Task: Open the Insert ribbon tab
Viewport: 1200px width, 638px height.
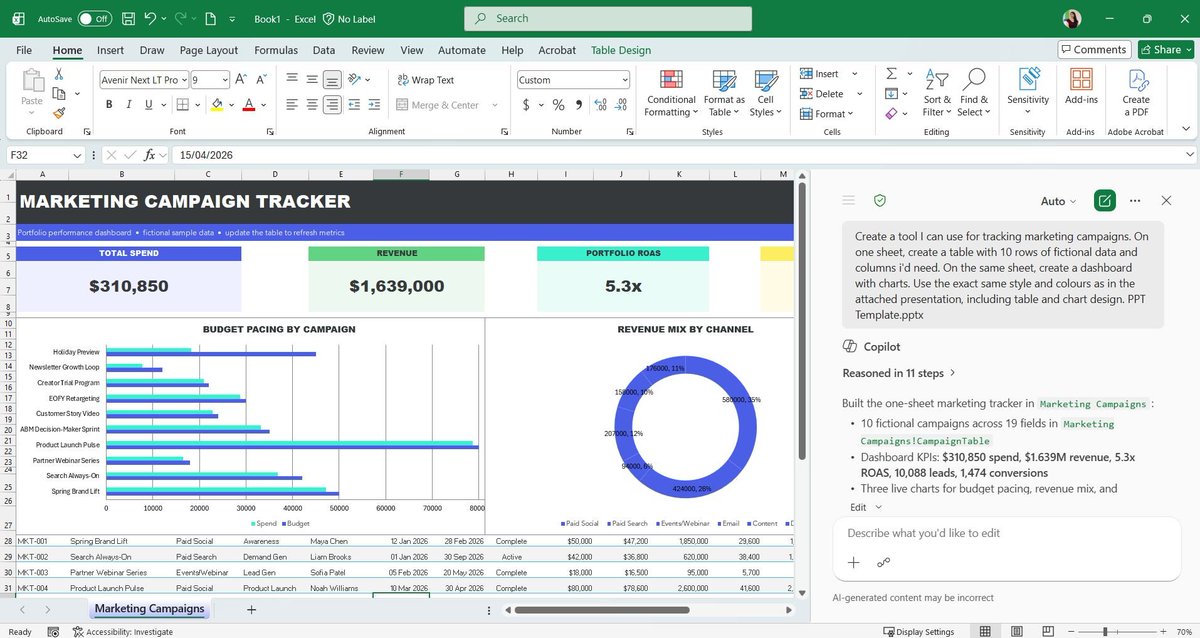Action: click(111, 50)
